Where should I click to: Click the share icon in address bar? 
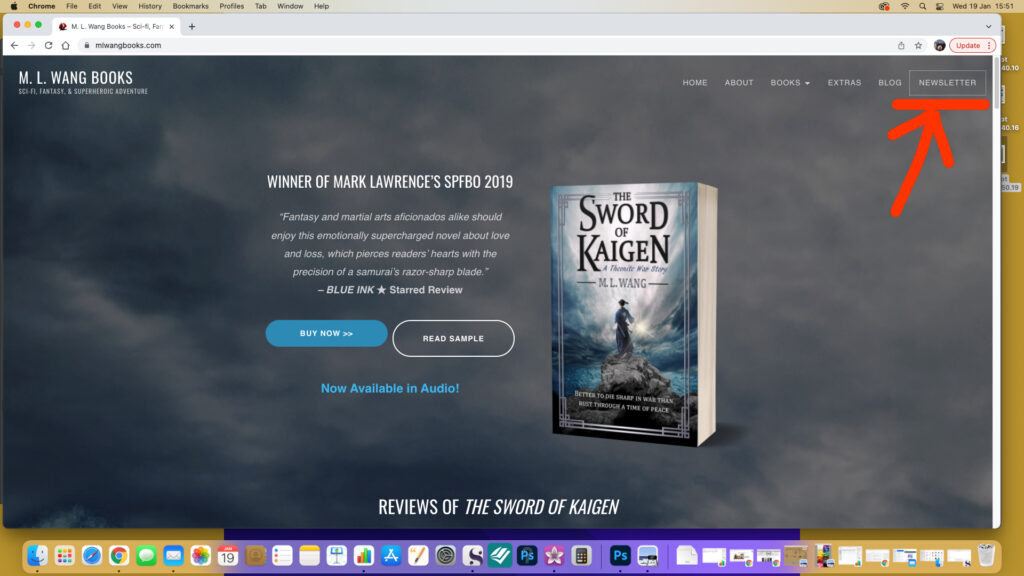click(901, 45)
